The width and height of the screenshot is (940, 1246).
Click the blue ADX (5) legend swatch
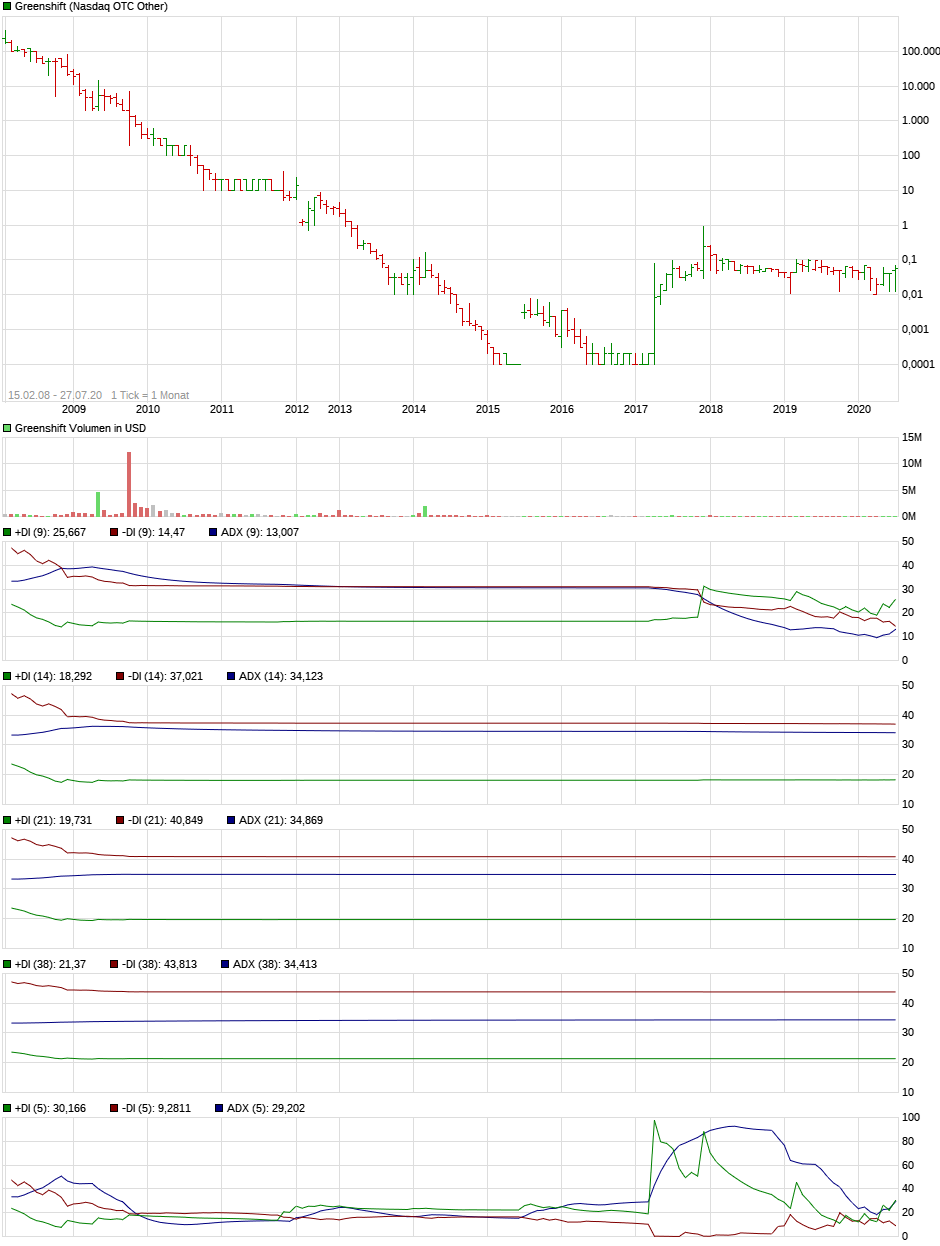[x=219, y=1108]
